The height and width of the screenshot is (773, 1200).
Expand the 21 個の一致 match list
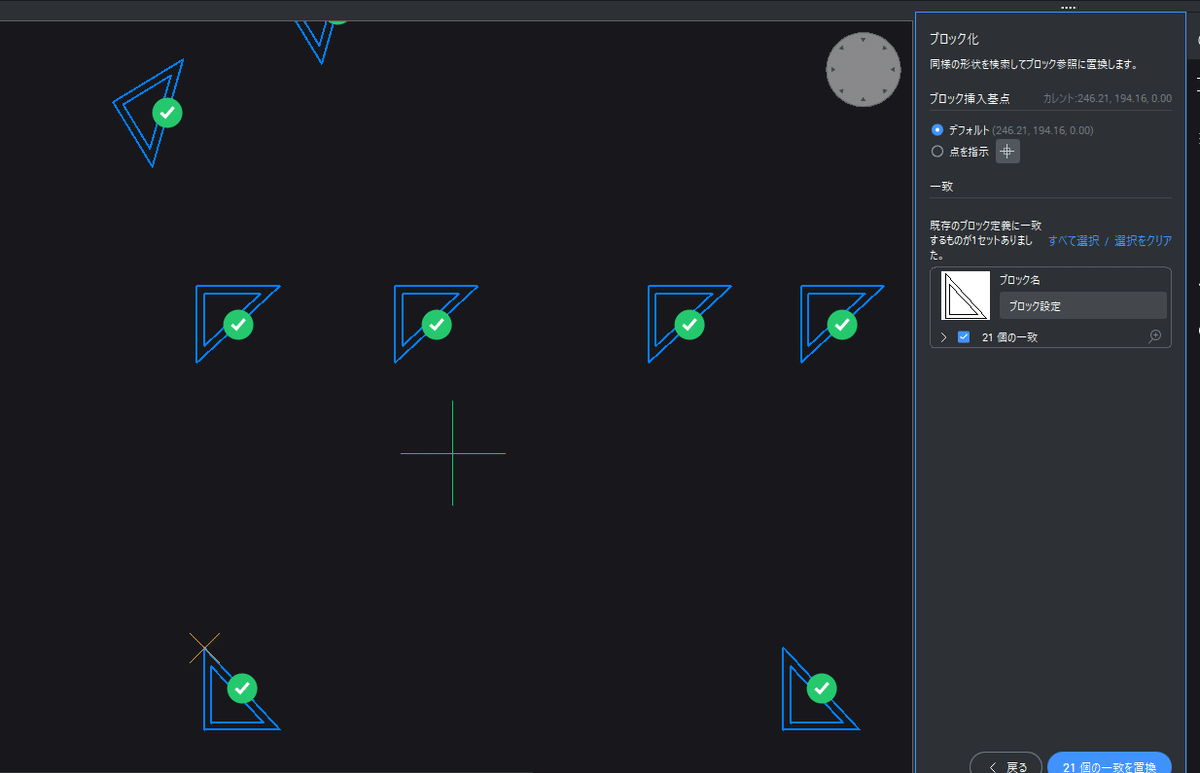(x=944, y=337)
